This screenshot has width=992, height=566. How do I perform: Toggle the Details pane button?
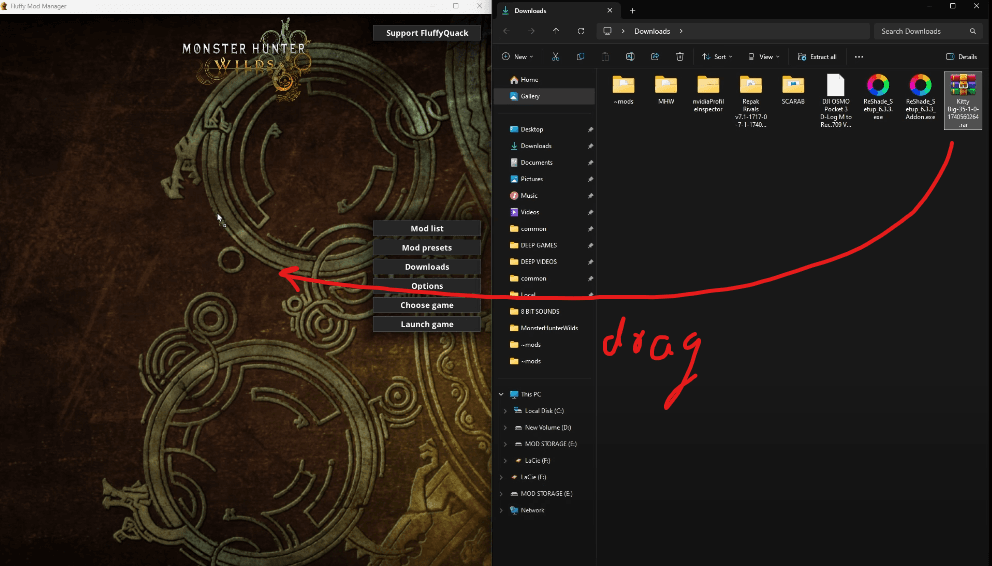pyautogui.click(x=962, y=57)
